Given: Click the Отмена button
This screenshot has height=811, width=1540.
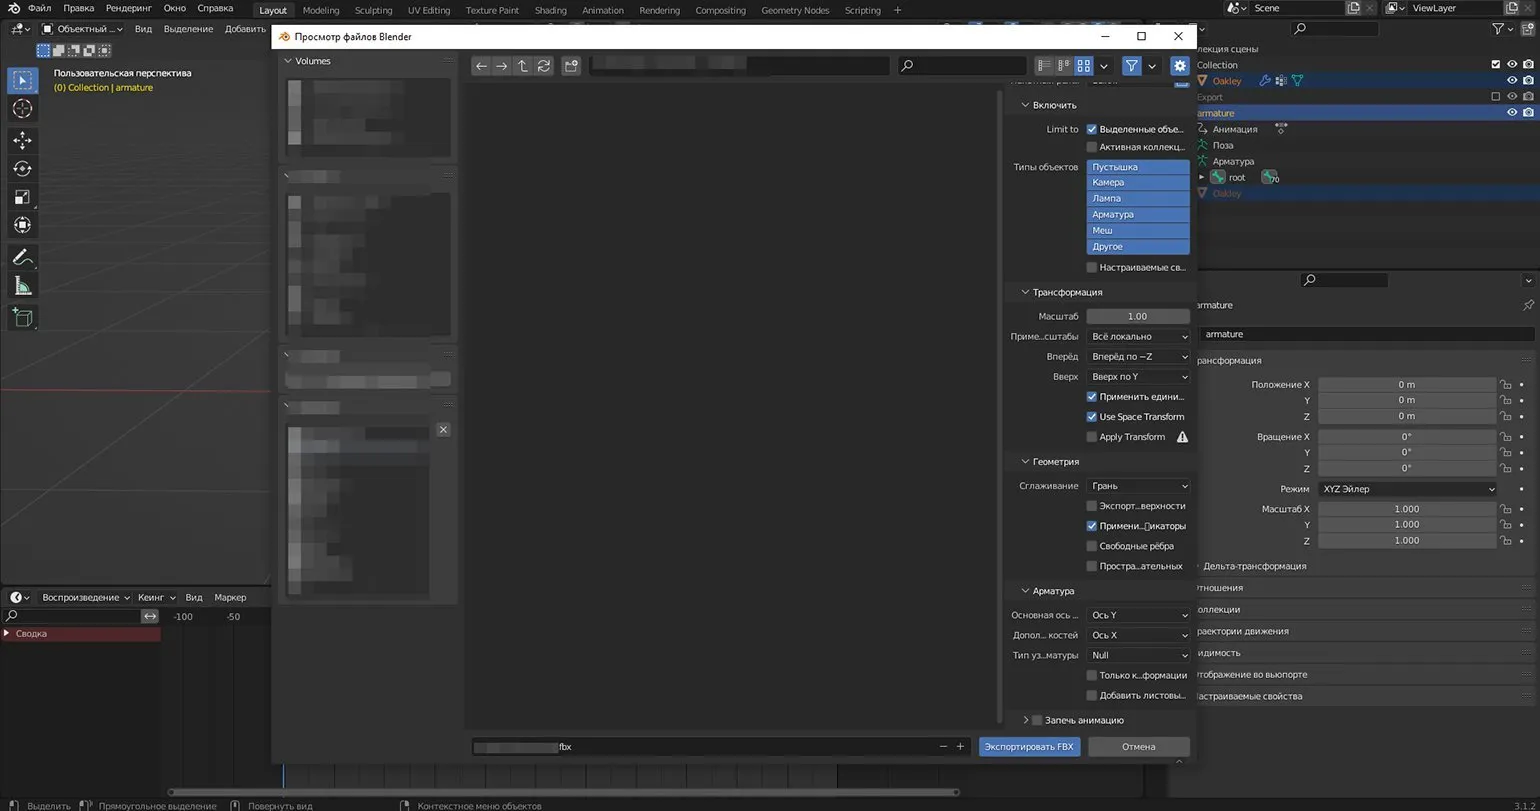Looking at the screenshot, I should [x=1138, y=747].
